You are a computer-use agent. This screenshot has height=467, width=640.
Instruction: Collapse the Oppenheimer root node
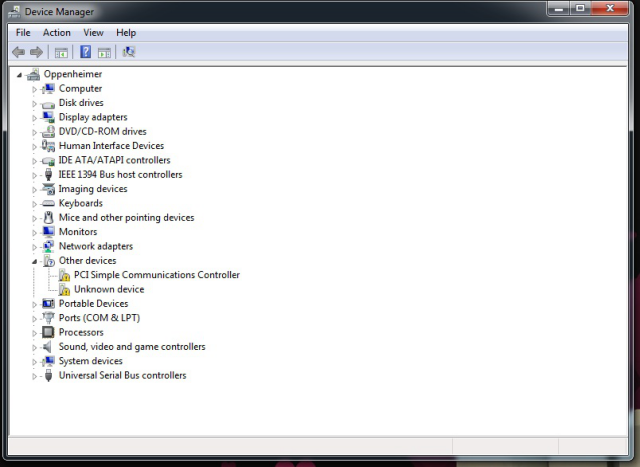19,75
